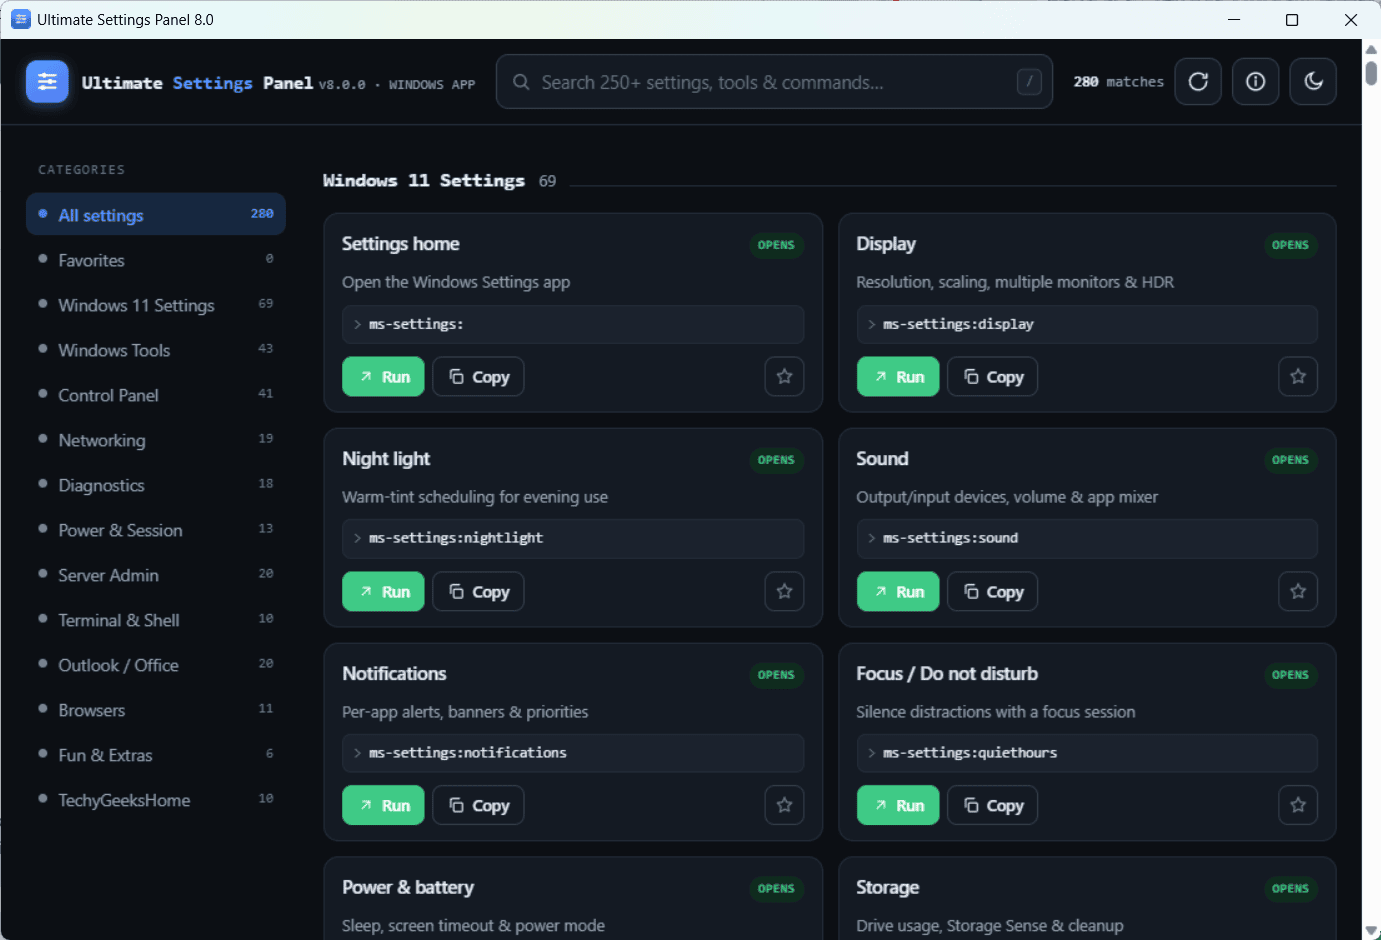This screenshot has width=1381, height=940.
Task: Click the ms-settings:sound command text
Action: [x=950, y=538]
